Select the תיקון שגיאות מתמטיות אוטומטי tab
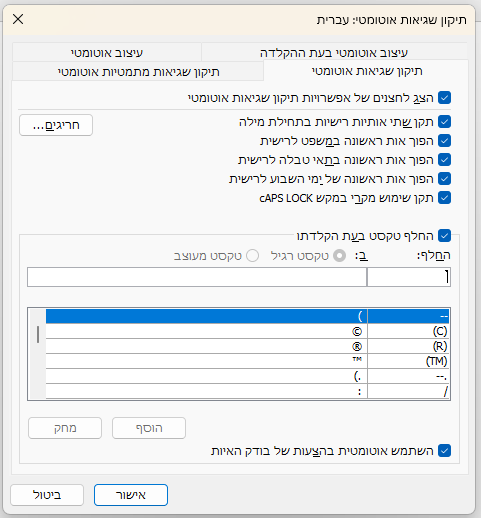Image resolution: width=481 pixels, height=518 pixels. (x=138, y=71)
